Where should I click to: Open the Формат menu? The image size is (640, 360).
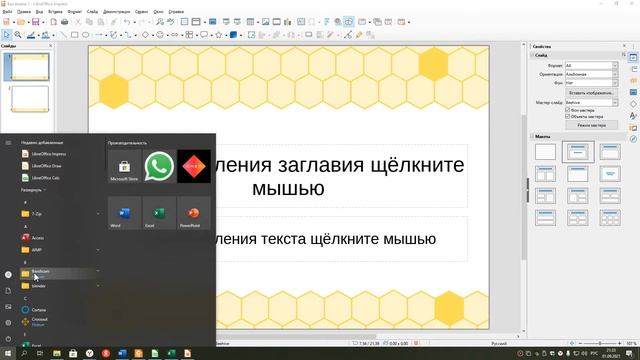click(x=74, y=12)
